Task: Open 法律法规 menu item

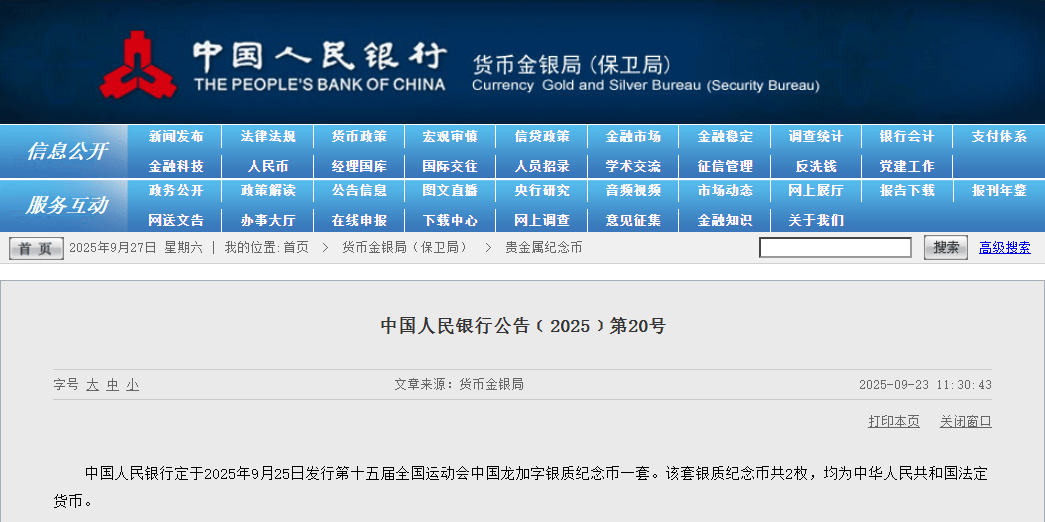Action: [x=268, y=137]
